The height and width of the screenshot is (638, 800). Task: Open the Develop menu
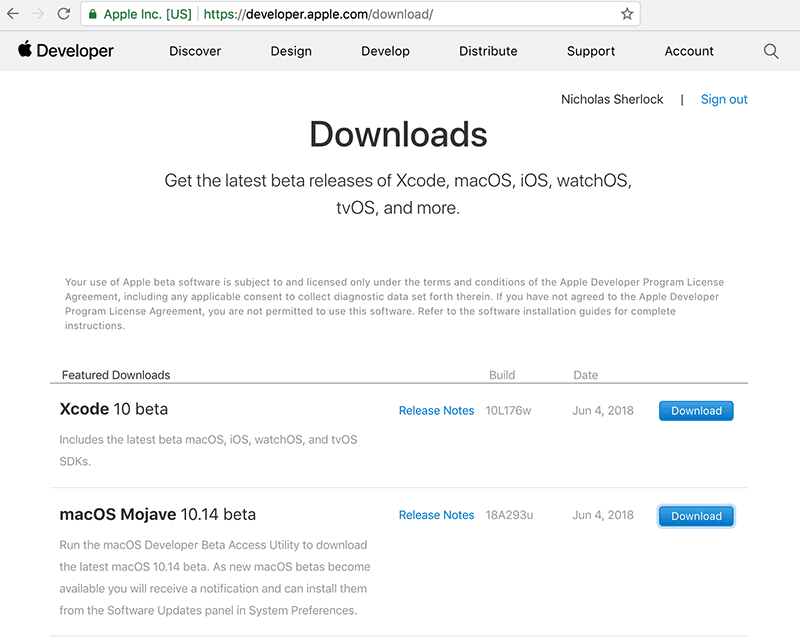click(x=385, y=51)
